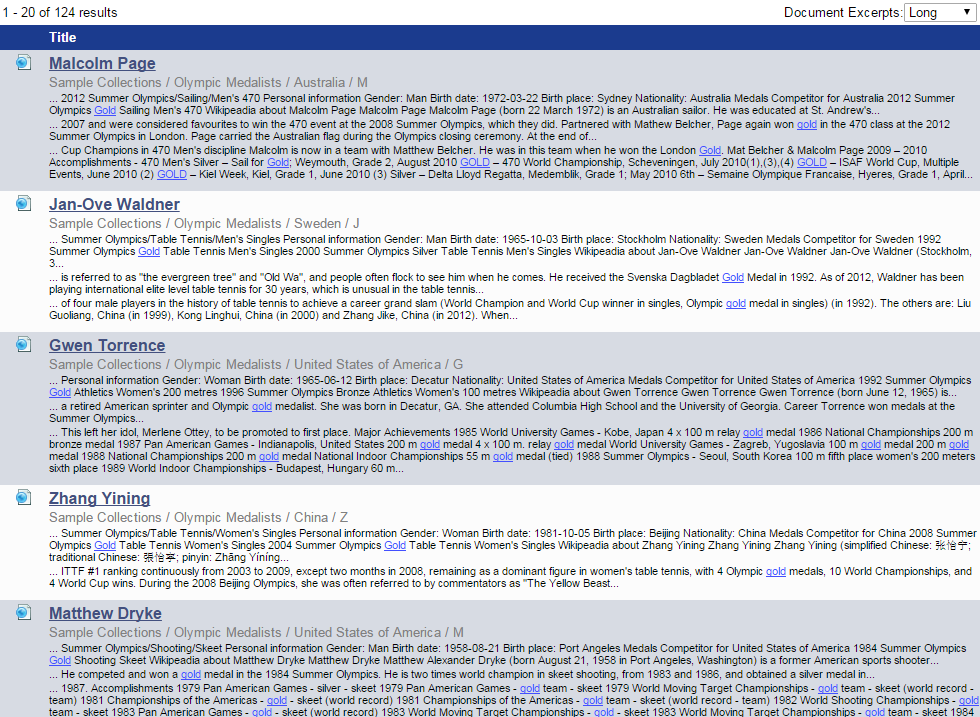The width and height of the screenshot is (980, 717).
Task: Click 'Gold' after 'Svenska Dagbladet'
Action: [x=732, y=277]
